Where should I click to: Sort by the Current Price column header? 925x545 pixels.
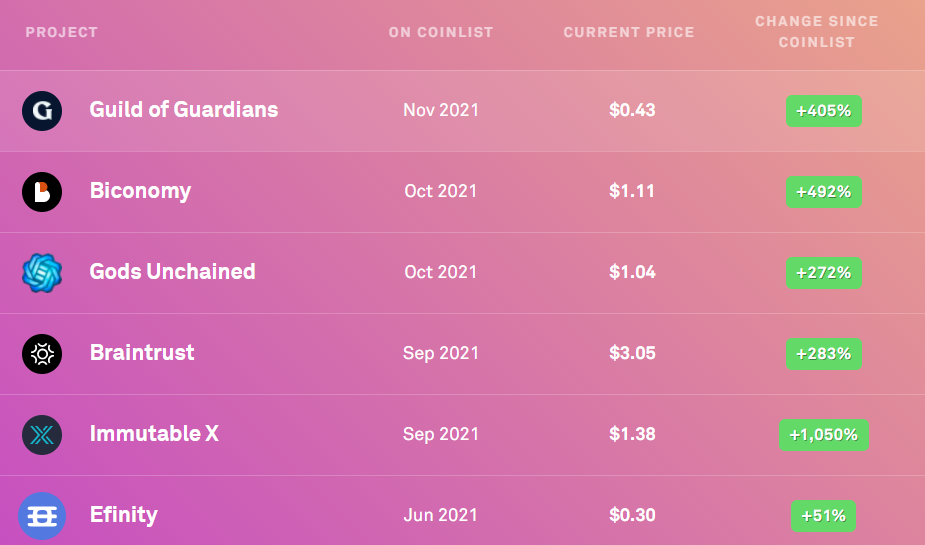pyautogui.click(x=629, y=32)
